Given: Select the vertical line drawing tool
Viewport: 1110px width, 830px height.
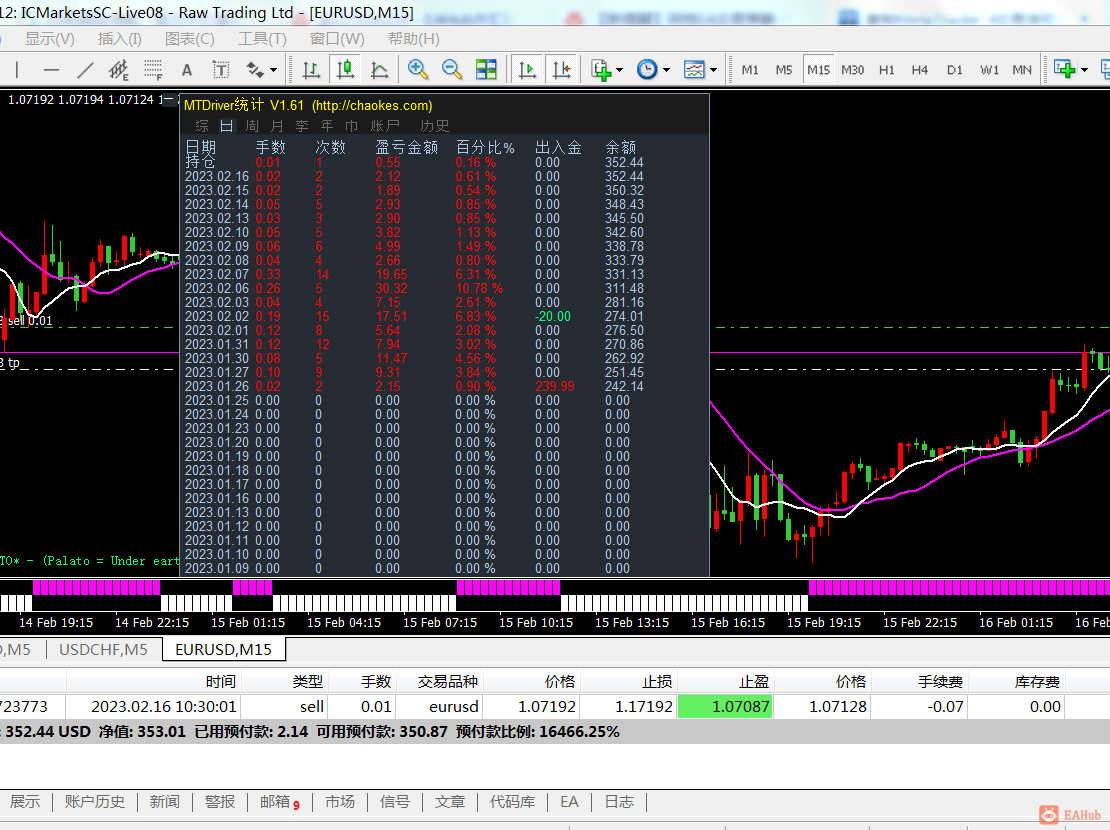Looking at the screenshot, I should pyautogui.click(x=16, y=69).
